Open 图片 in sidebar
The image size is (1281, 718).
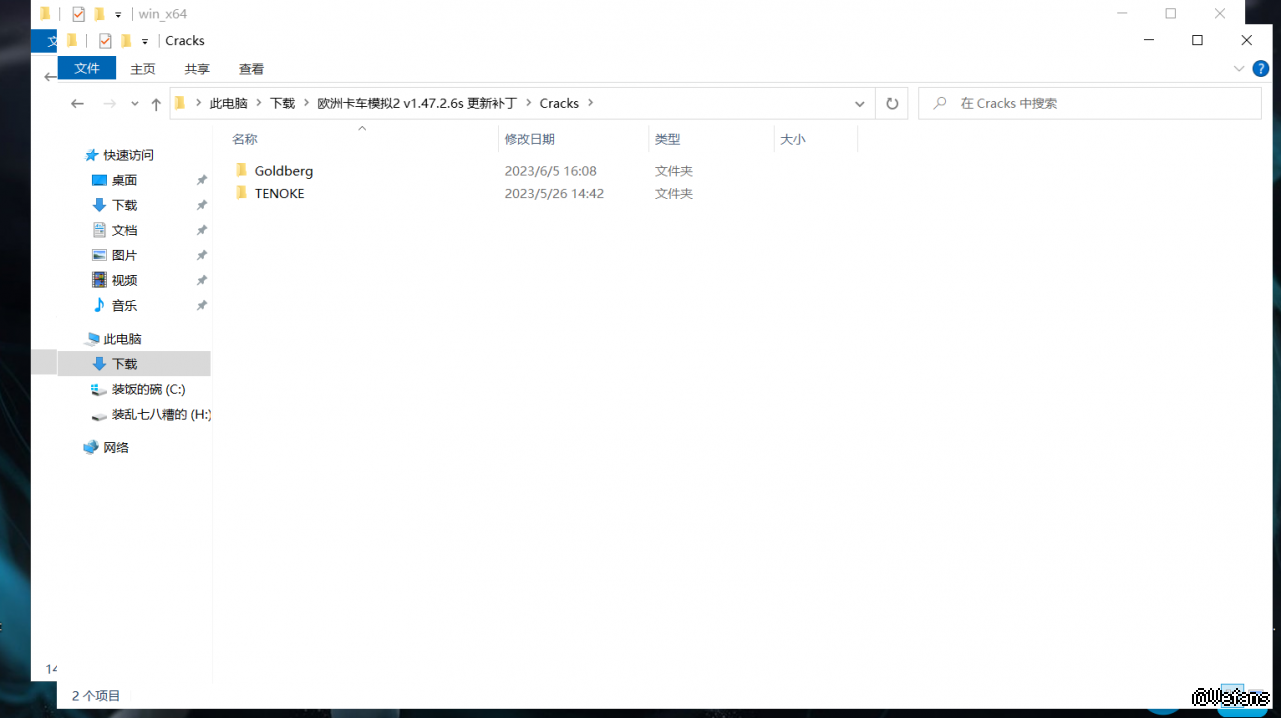(x=124, y=255)
